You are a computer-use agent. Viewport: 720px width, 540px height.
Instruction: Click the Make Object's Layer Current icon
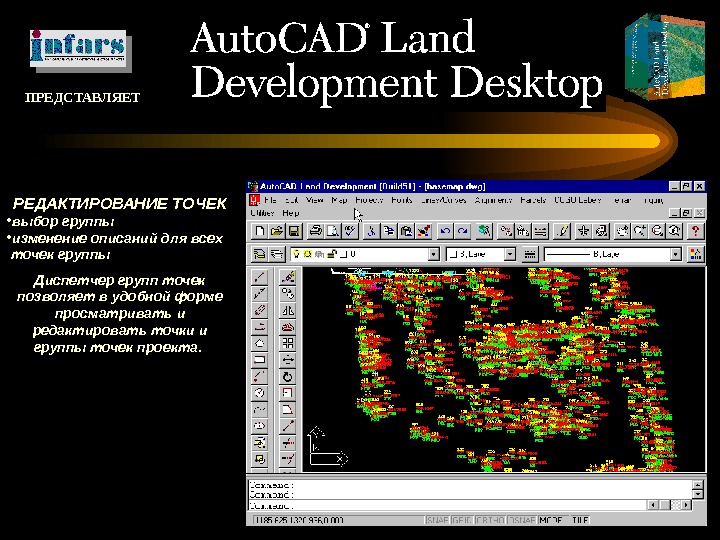pyautogui.click(x=259, y=254)
